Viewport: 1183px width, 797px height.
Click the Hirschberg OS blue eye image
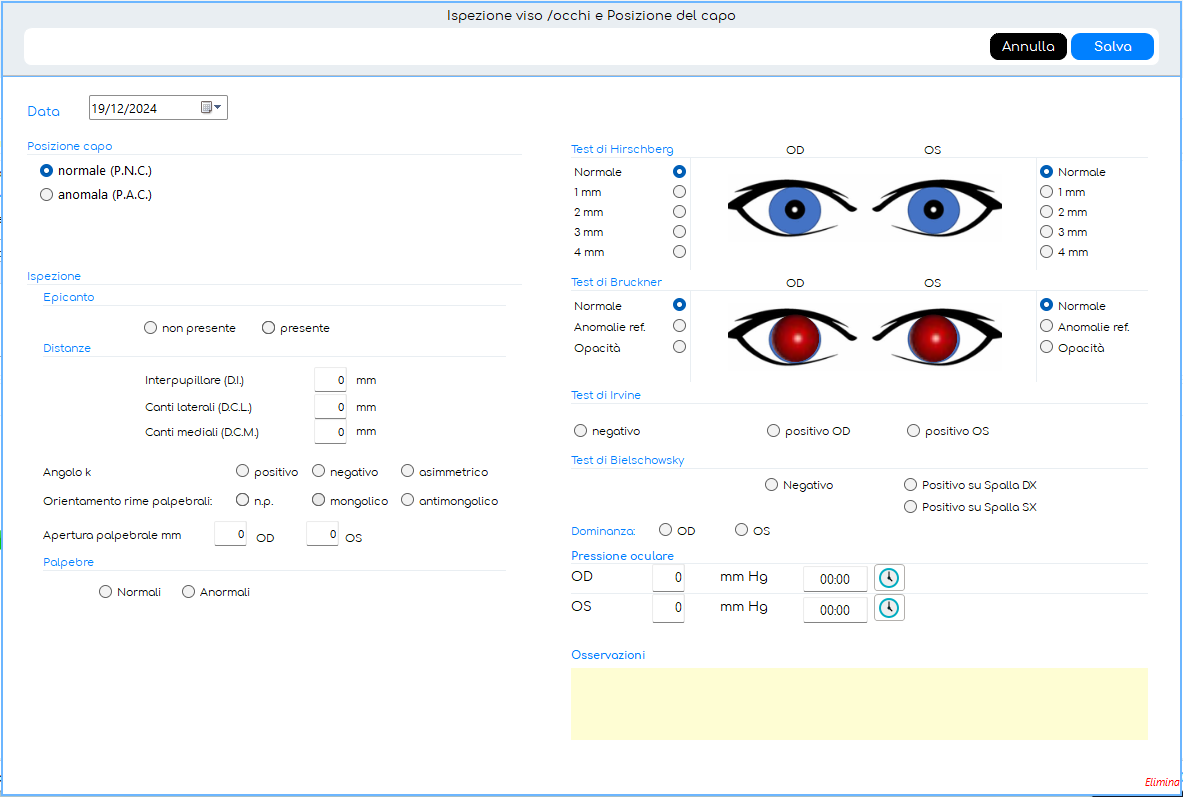[933, 210]
